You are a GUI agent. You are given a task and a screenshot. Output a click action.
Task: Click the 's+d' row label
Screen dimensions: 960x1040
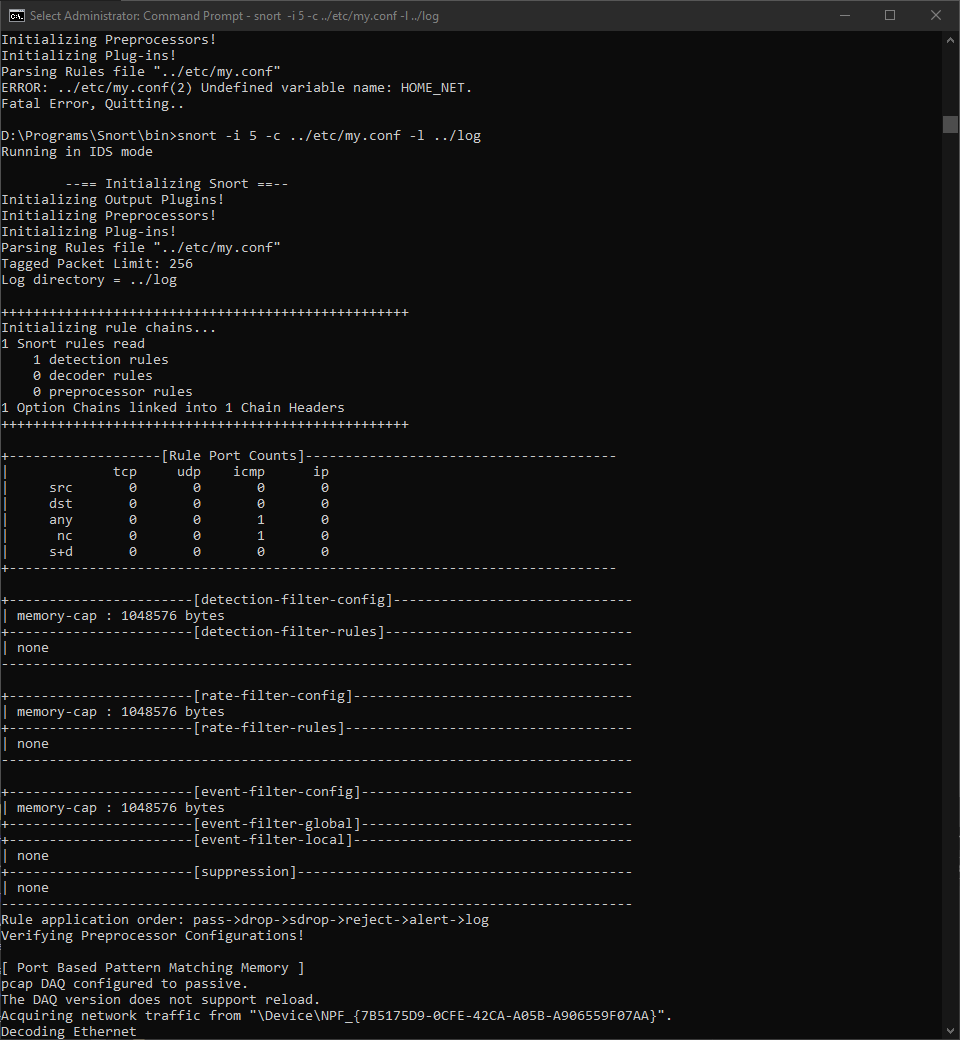click(x=60, y=552)
